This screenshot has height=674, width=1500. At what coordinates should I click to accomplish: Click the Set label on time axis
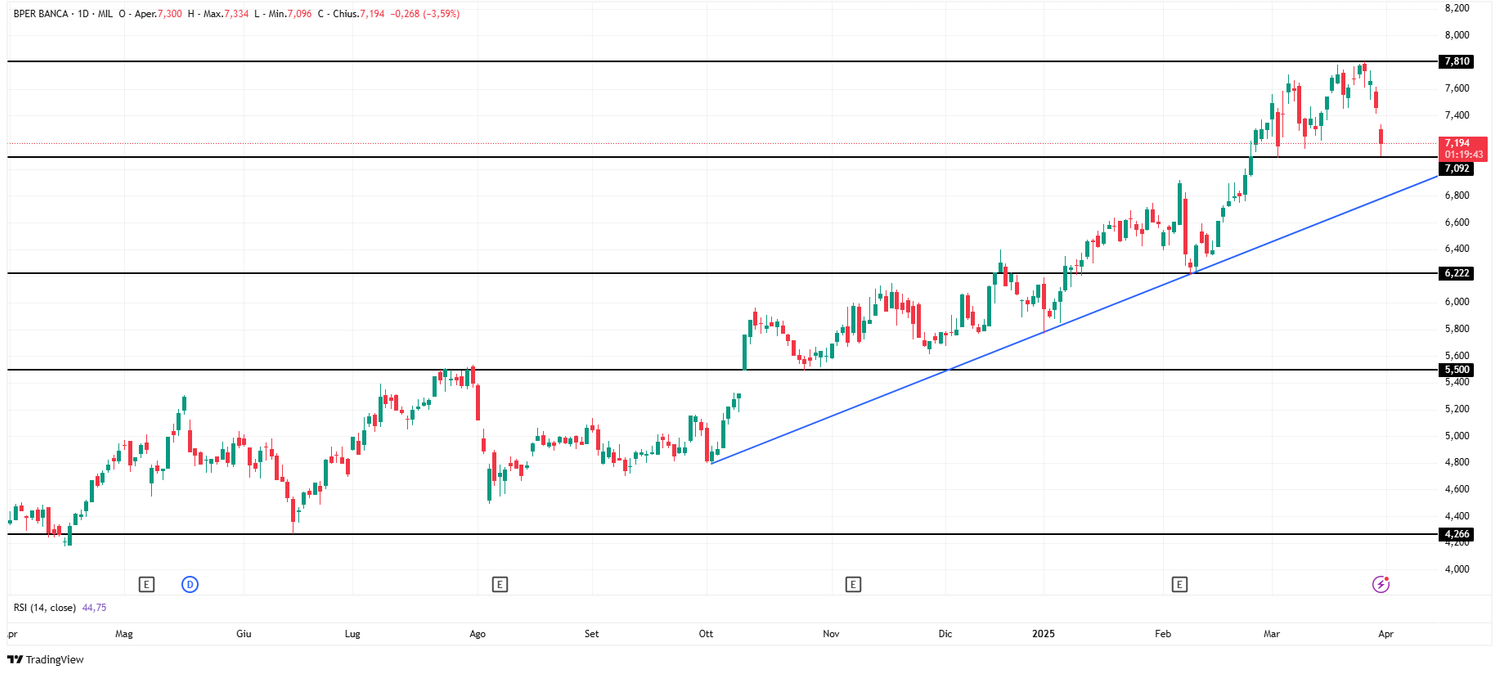coord(591,634)
